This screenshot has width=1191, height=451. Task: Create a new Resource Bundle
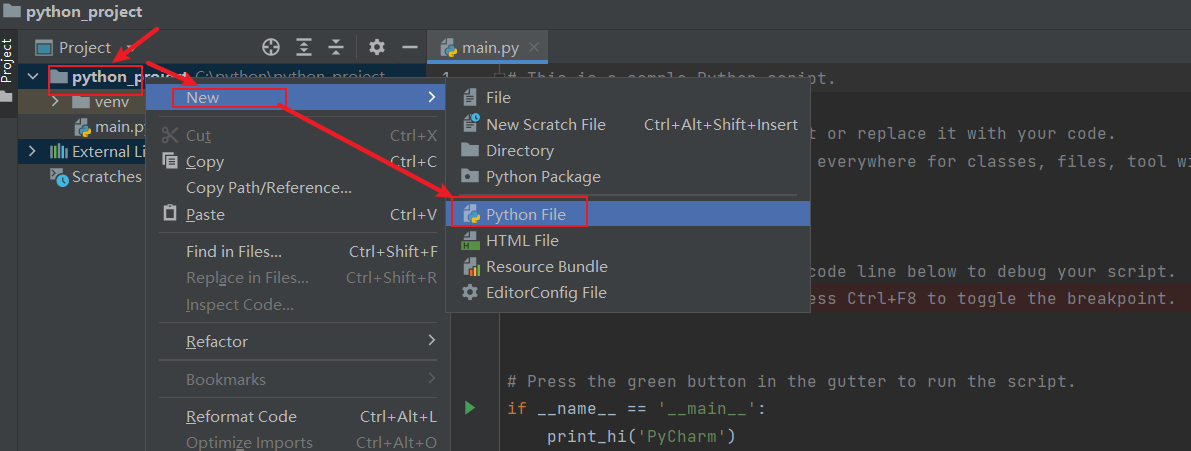click(627, 266)
